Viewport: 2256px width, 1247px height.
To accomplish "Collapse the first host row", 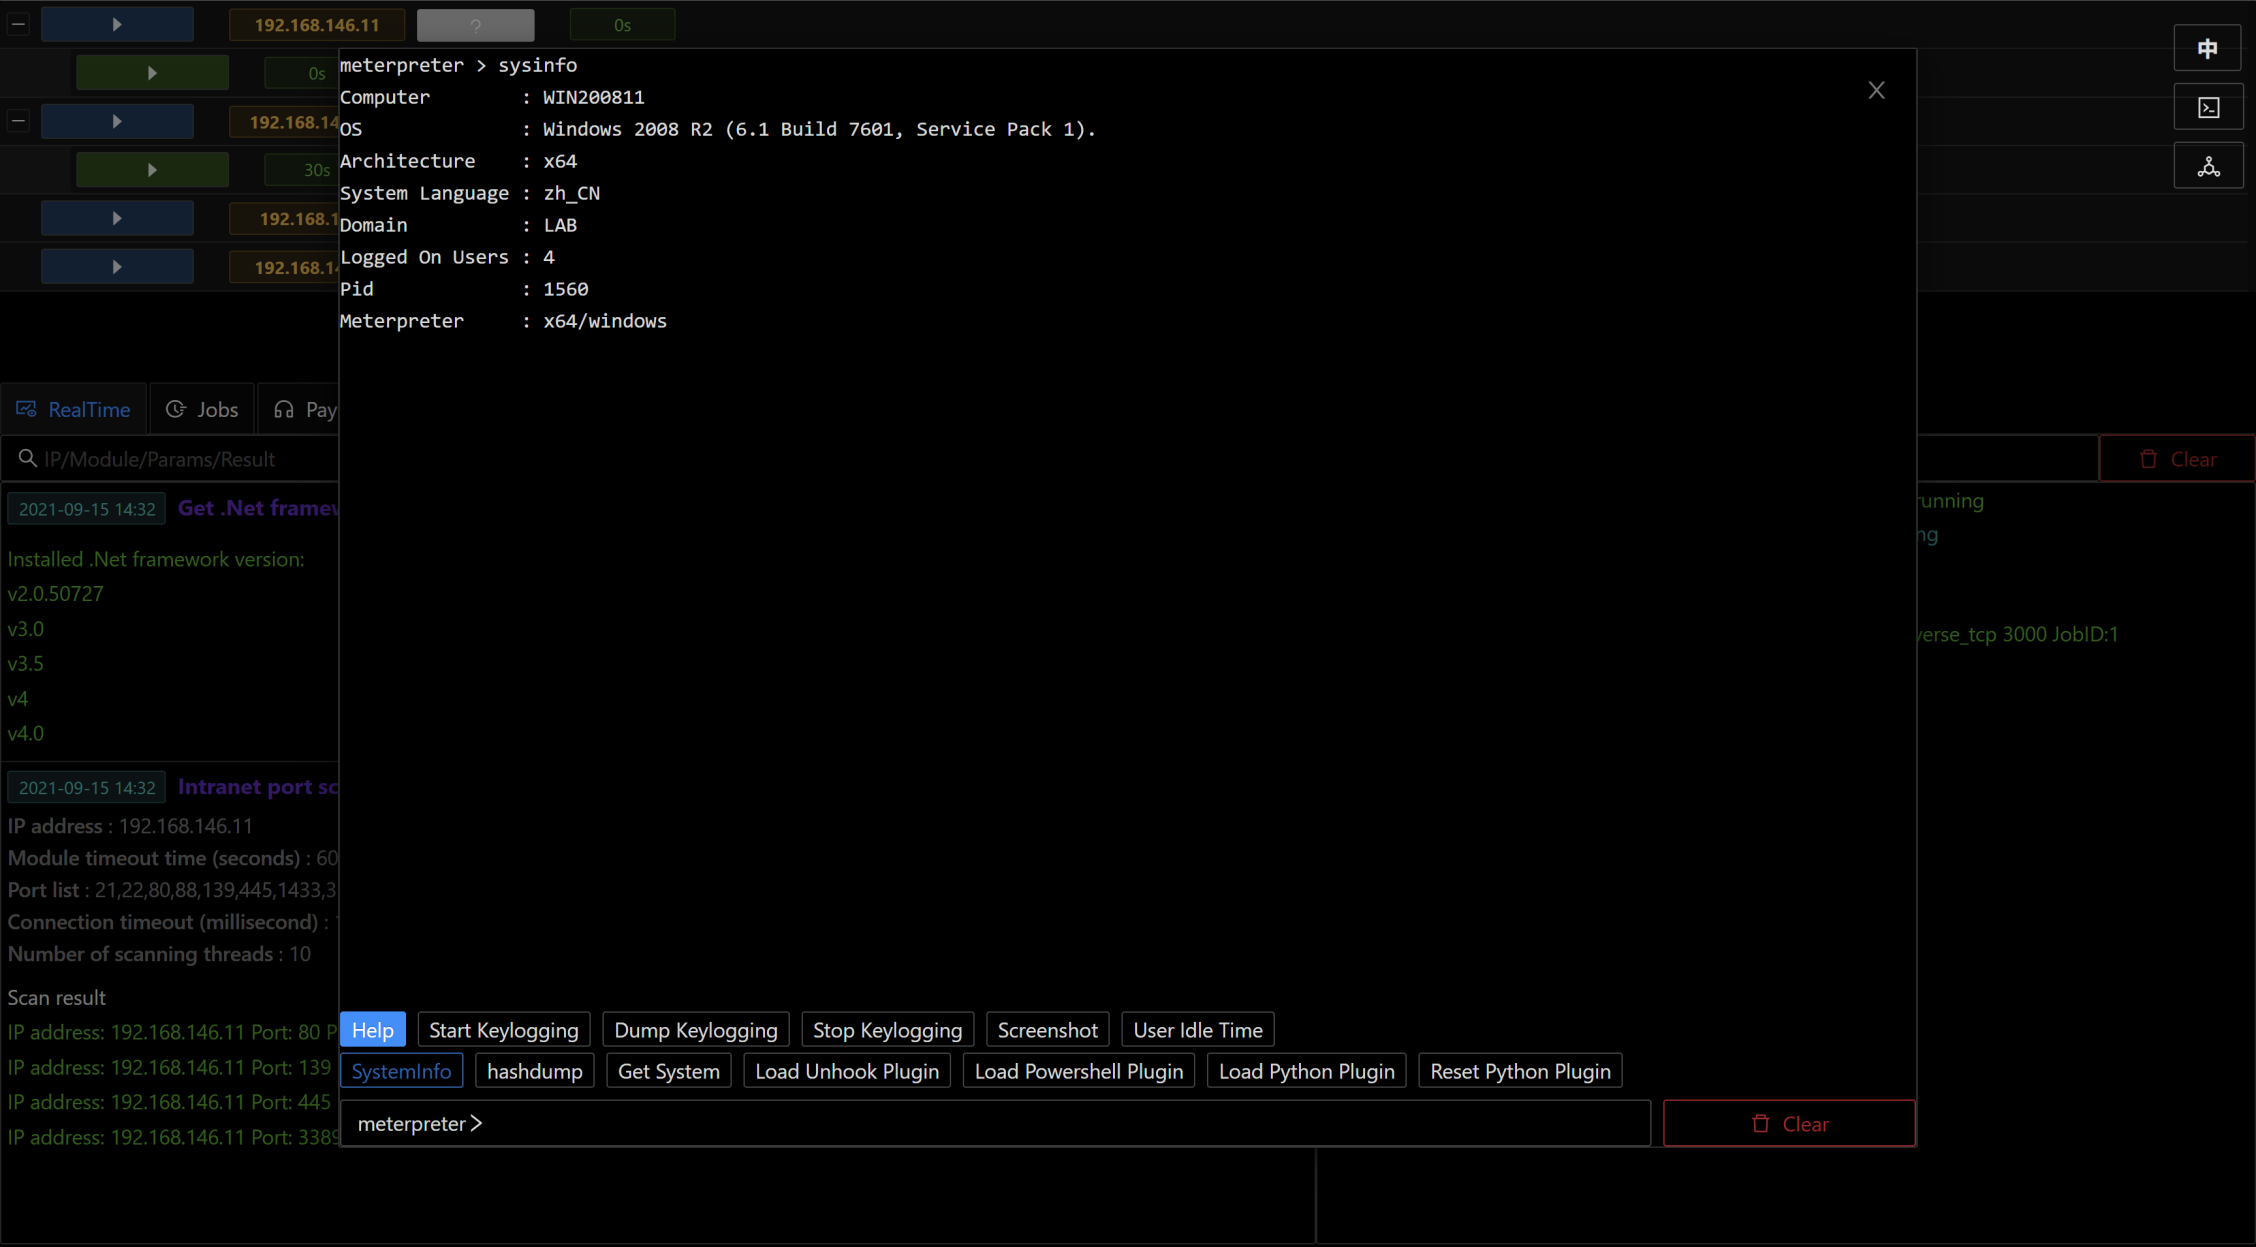I will point(18,24).
